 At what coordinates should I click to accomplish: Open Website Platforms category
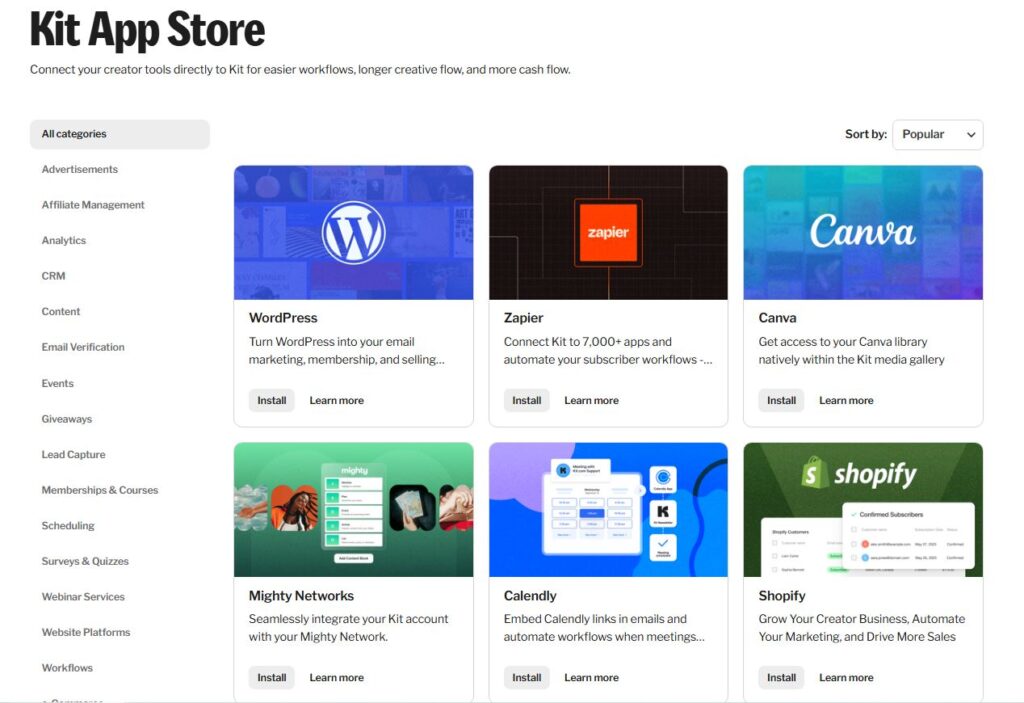coord(86,632)
